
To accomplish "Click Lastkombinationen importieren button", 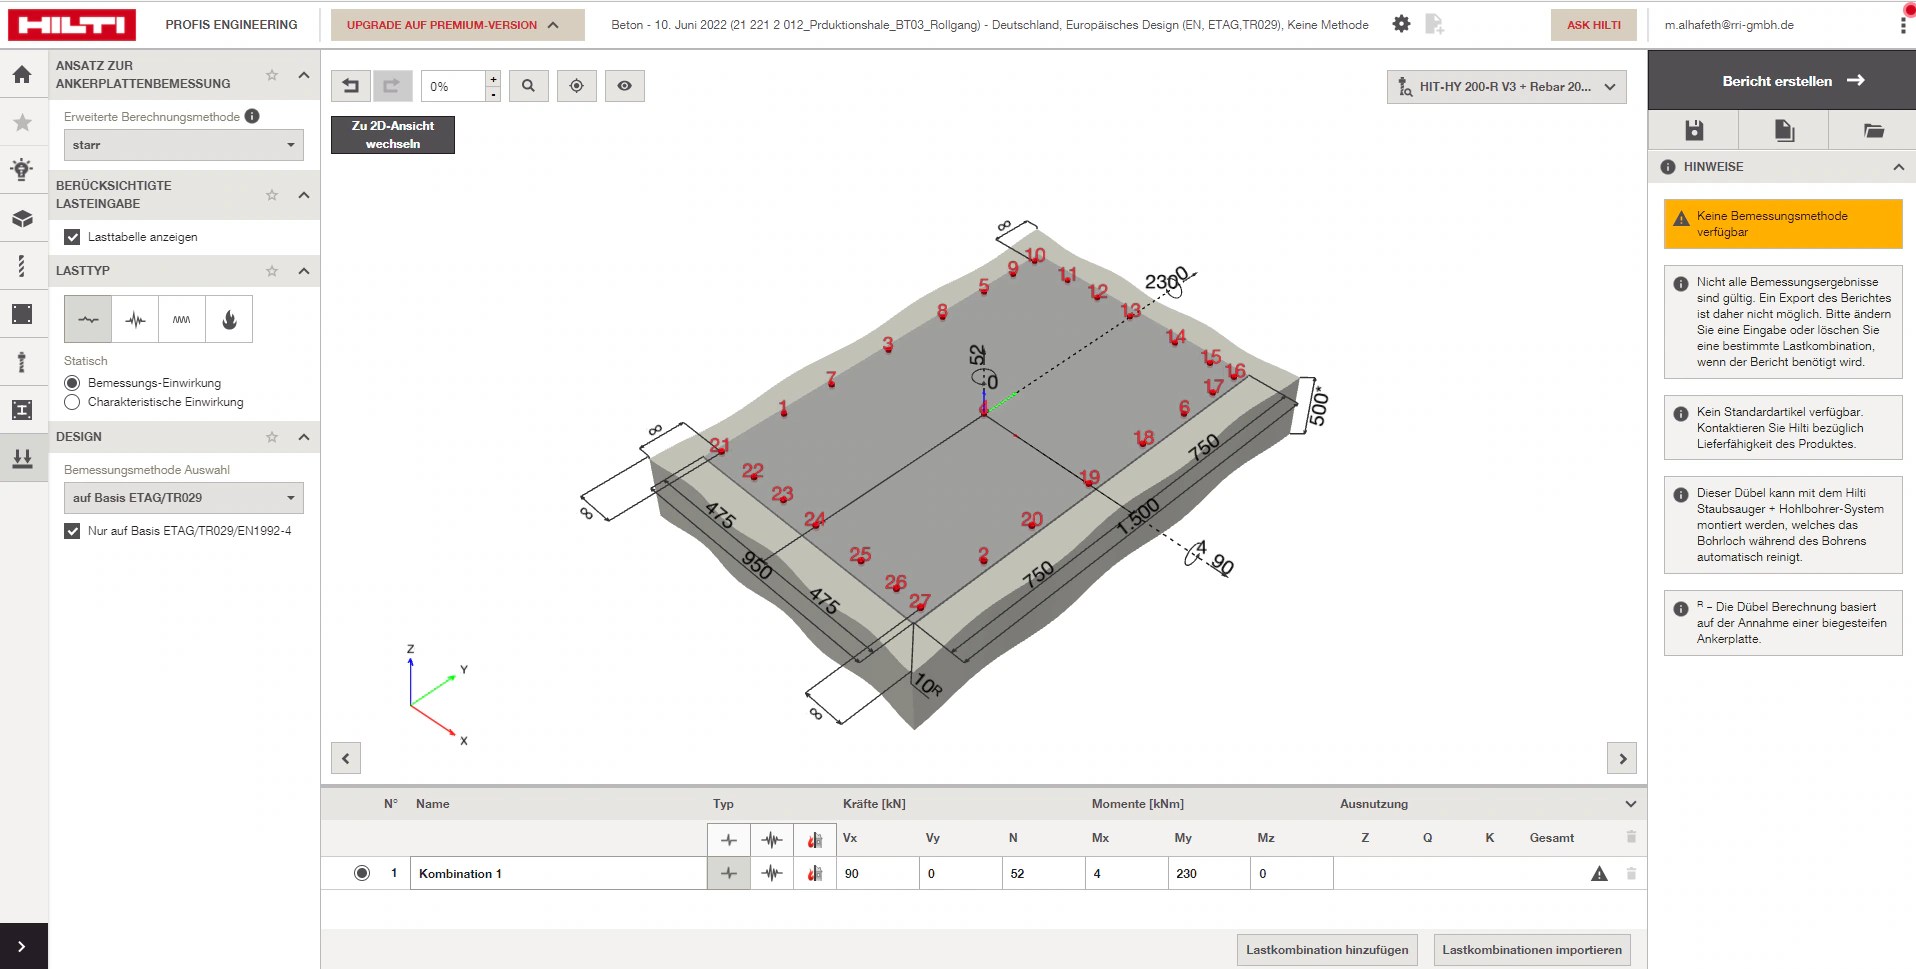I will point(1532,950).
